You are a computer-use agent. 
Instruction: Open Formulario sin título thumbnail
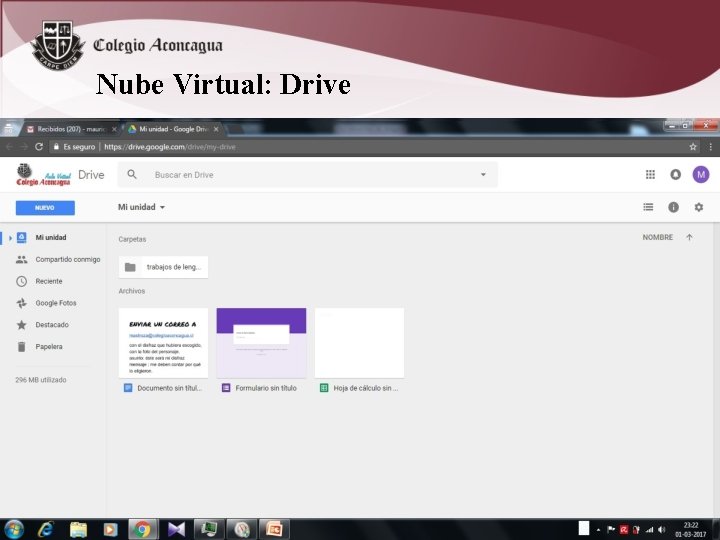[261, 343]
